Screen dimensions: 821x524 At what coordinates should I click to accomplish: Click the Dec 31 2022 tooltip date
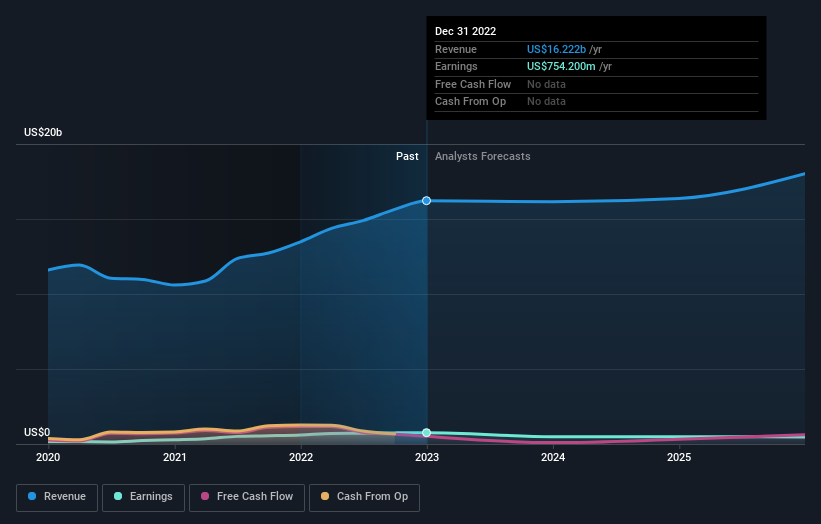coord(465,31)
